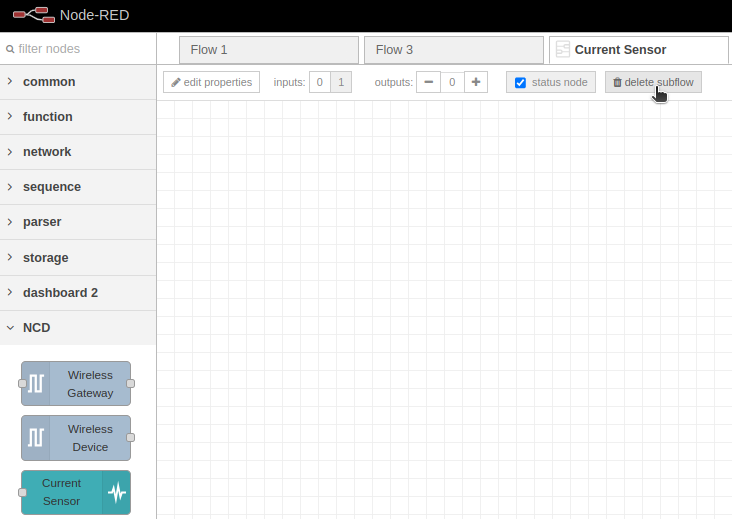
Task: Toggle the status node checkbox
Action: [x=520, y=83]
